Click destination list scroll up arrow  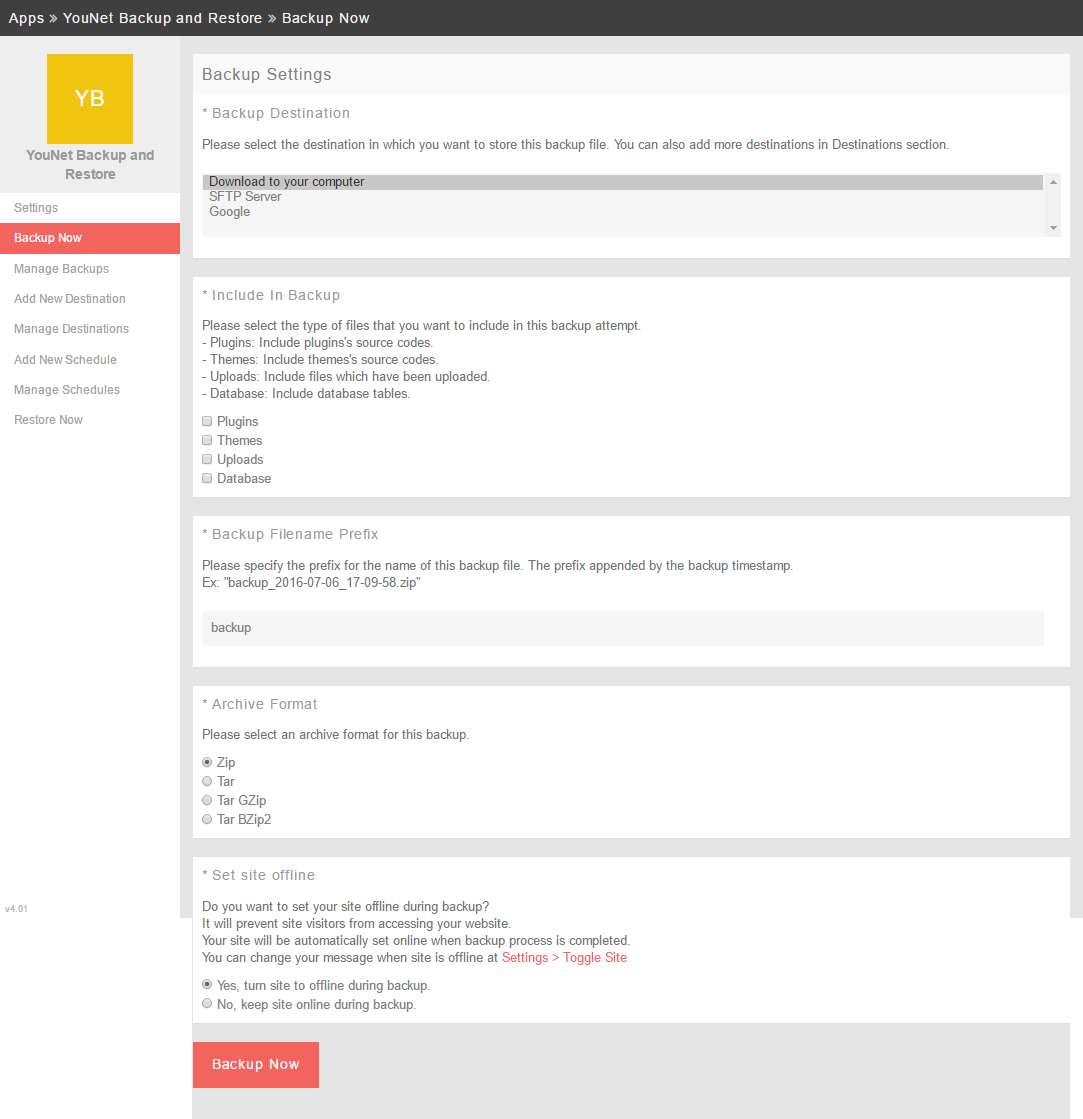point(1053,182)
